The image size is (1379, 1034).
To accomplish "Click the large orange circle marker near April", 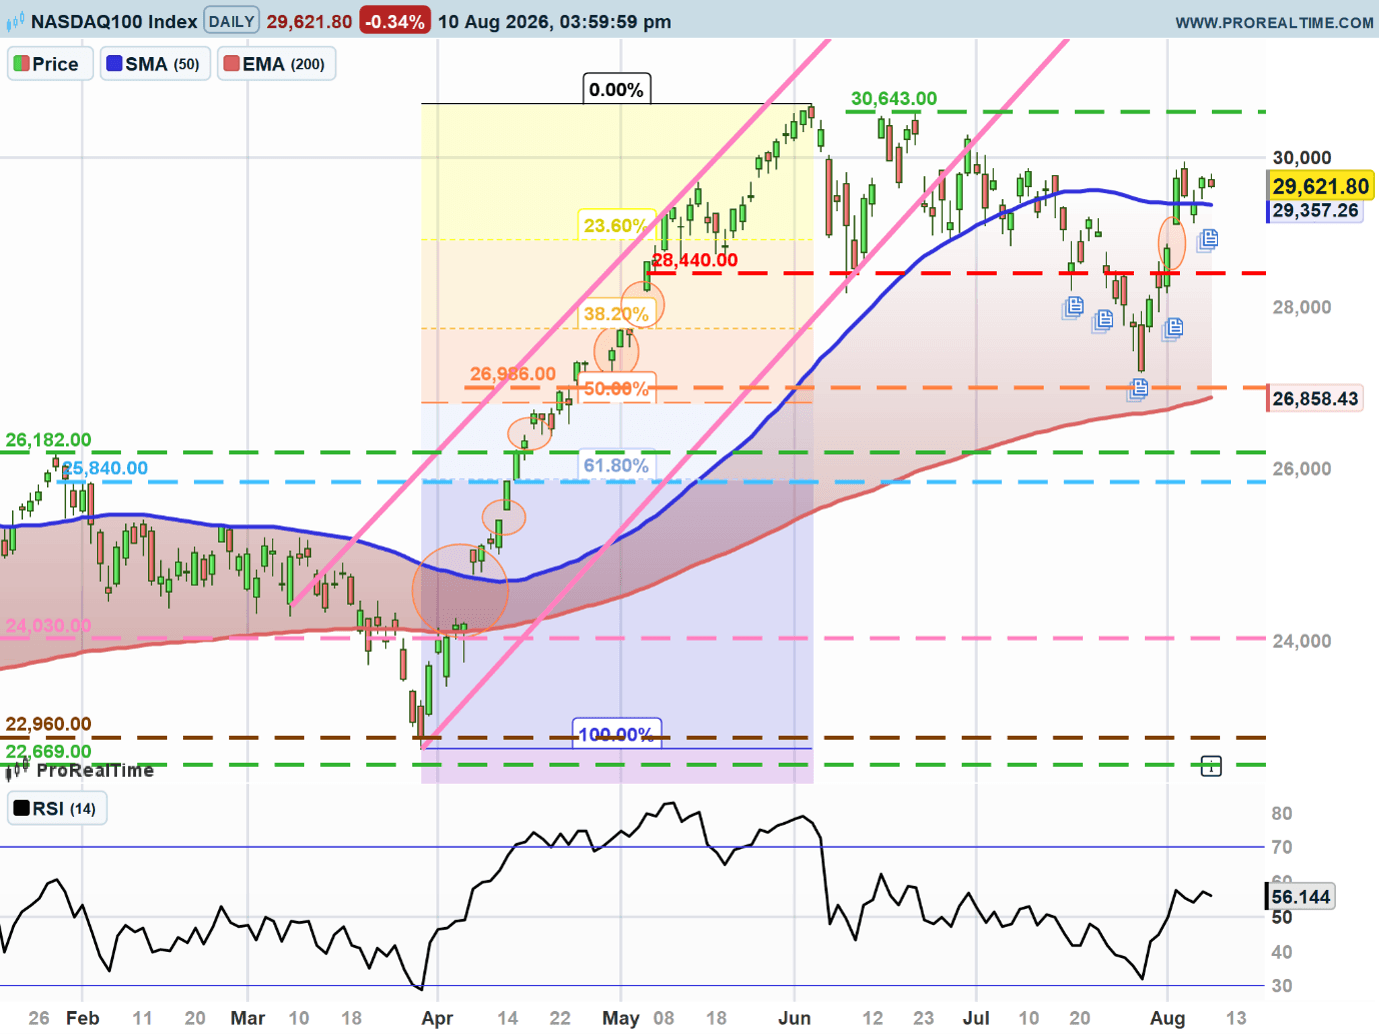I will [x=460, y=591].
